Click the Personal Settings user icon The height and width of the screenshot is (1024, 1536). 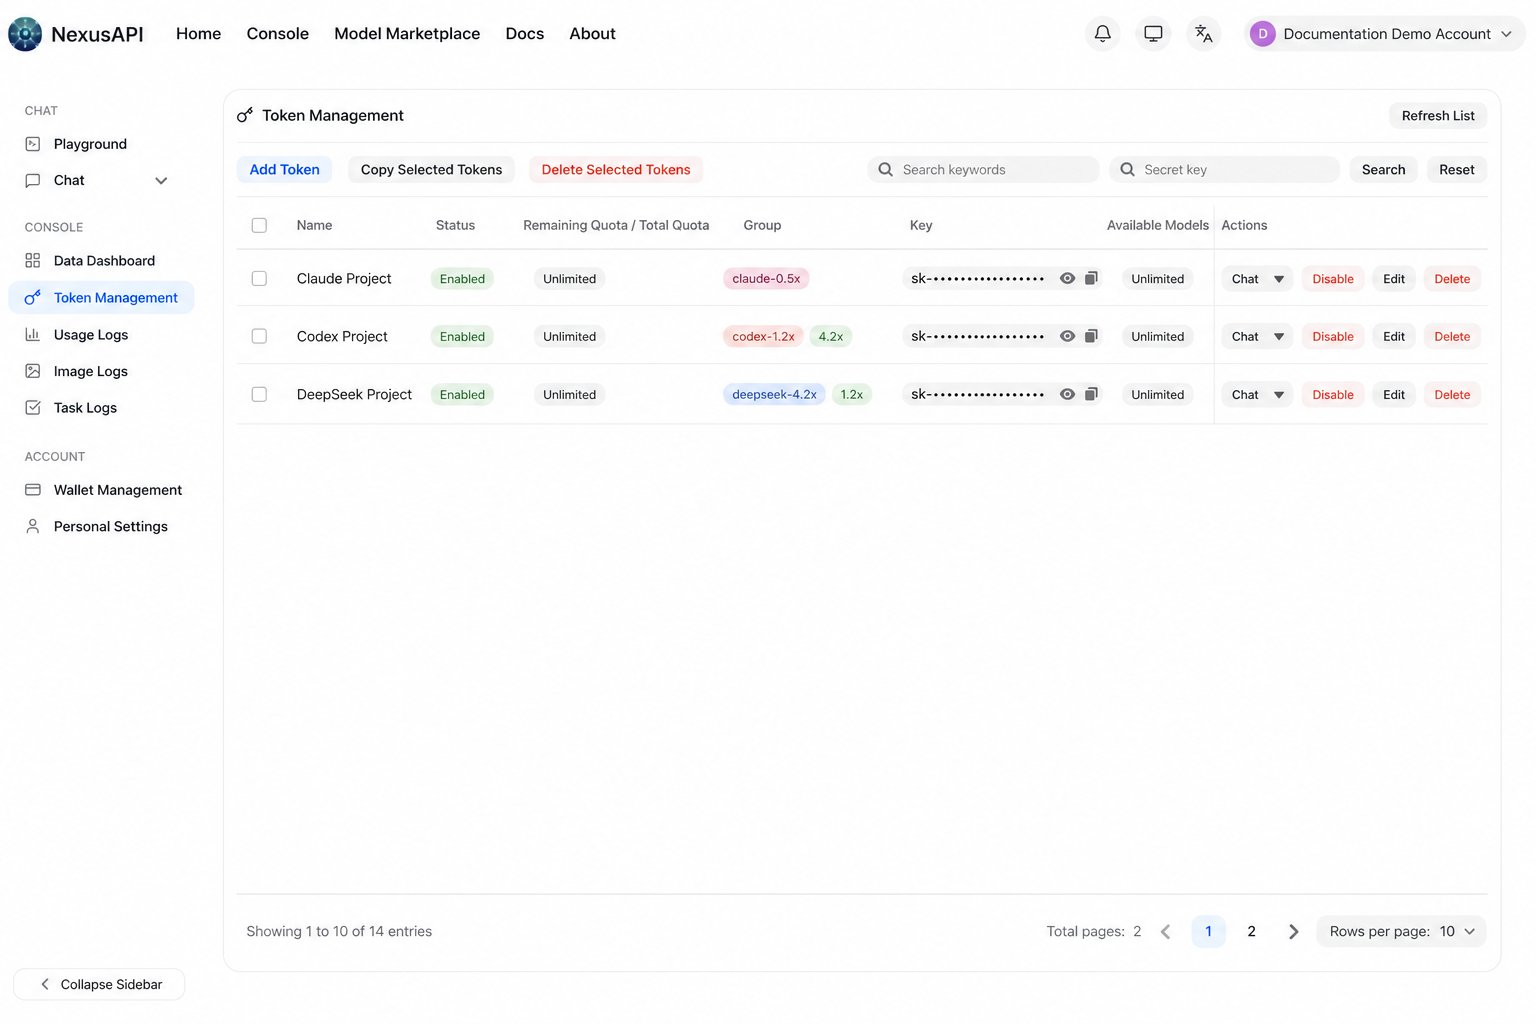(33, 526)
